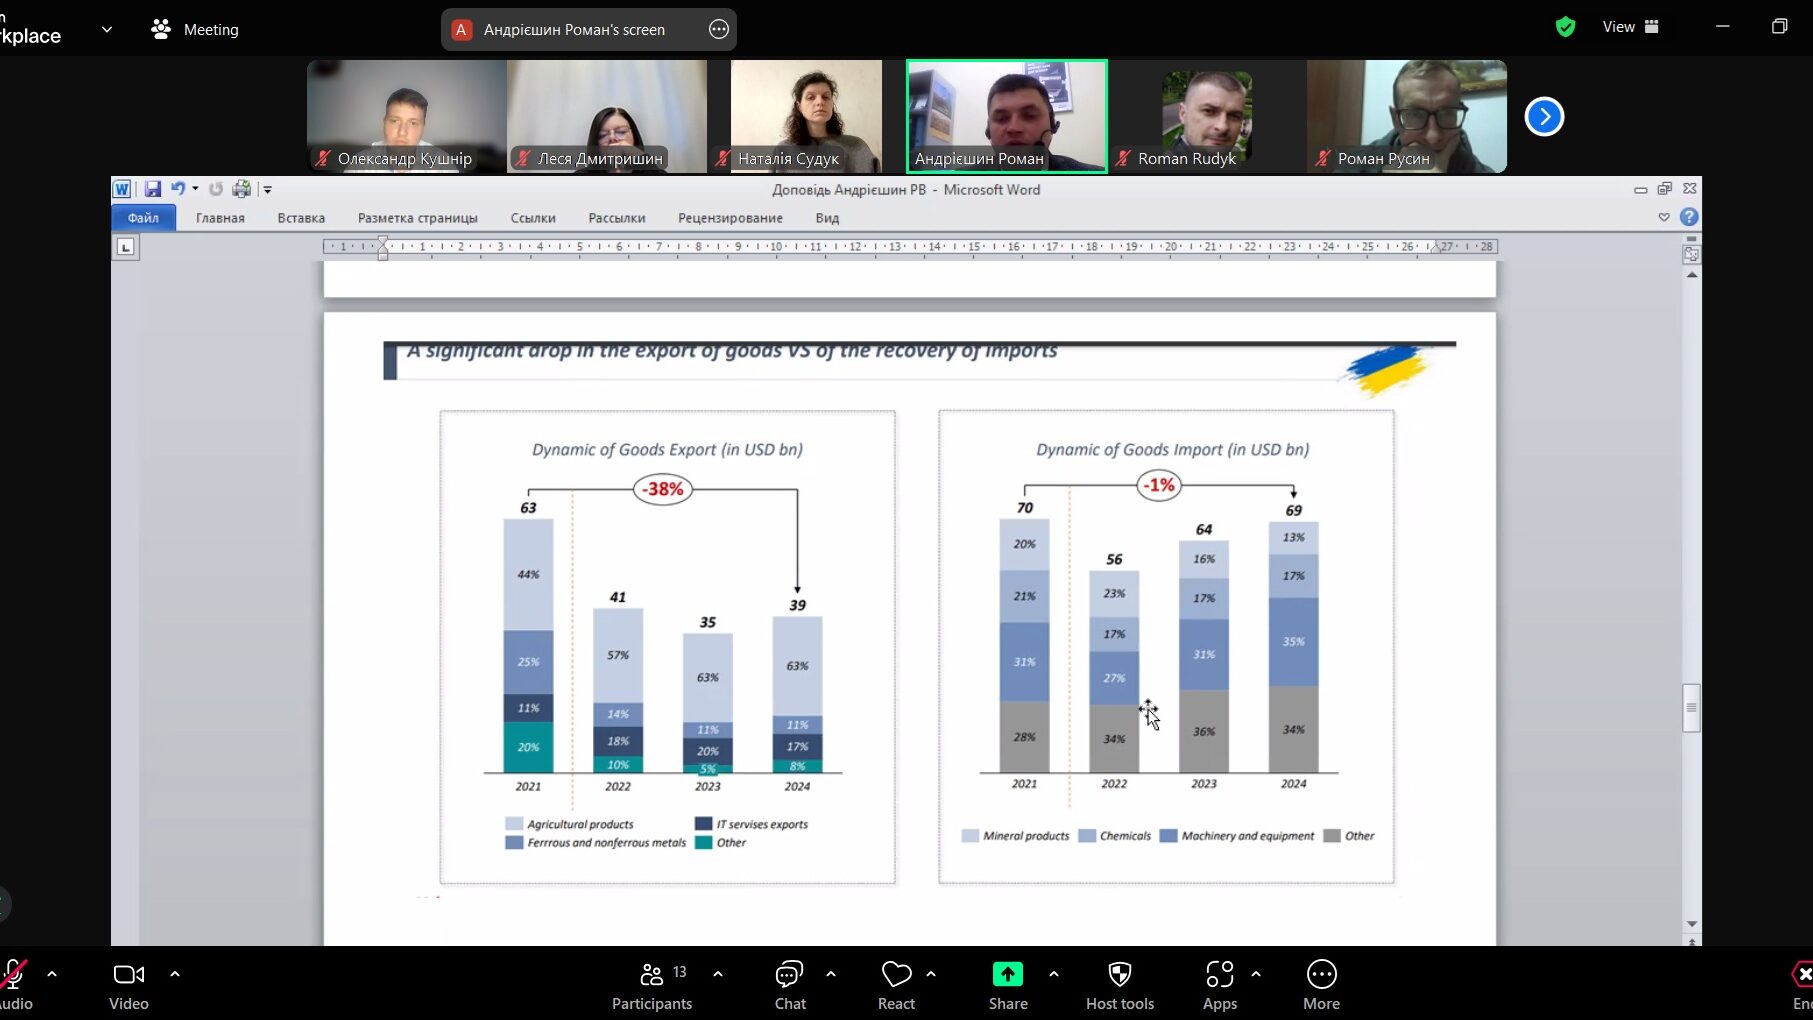The image size is (1813, 1020).
Task: Toggle the View layout button
Action: (x=1630, y=28)
